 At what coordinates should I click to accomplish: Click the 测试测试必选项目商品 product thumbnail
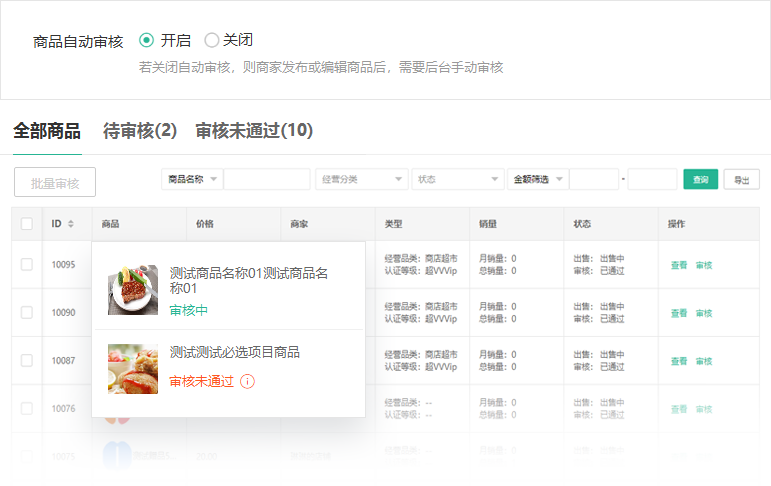(x=133, y=369)
